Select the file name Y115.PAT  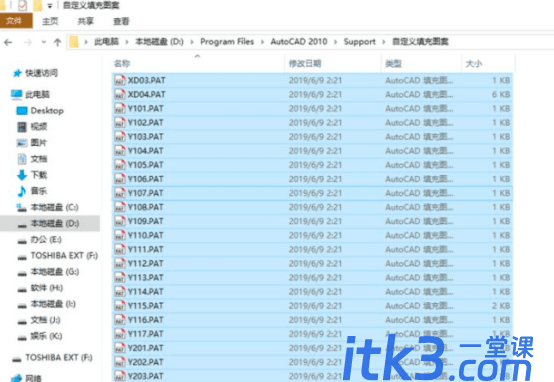pyautogui.click(x=146, y=306)
